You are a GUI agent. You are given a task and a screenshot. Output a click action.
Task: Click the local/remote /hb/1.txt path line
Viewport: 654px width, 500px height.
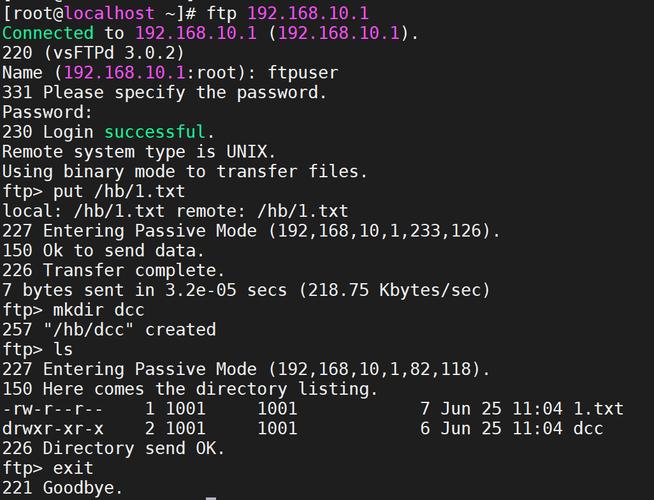[175, 211]
